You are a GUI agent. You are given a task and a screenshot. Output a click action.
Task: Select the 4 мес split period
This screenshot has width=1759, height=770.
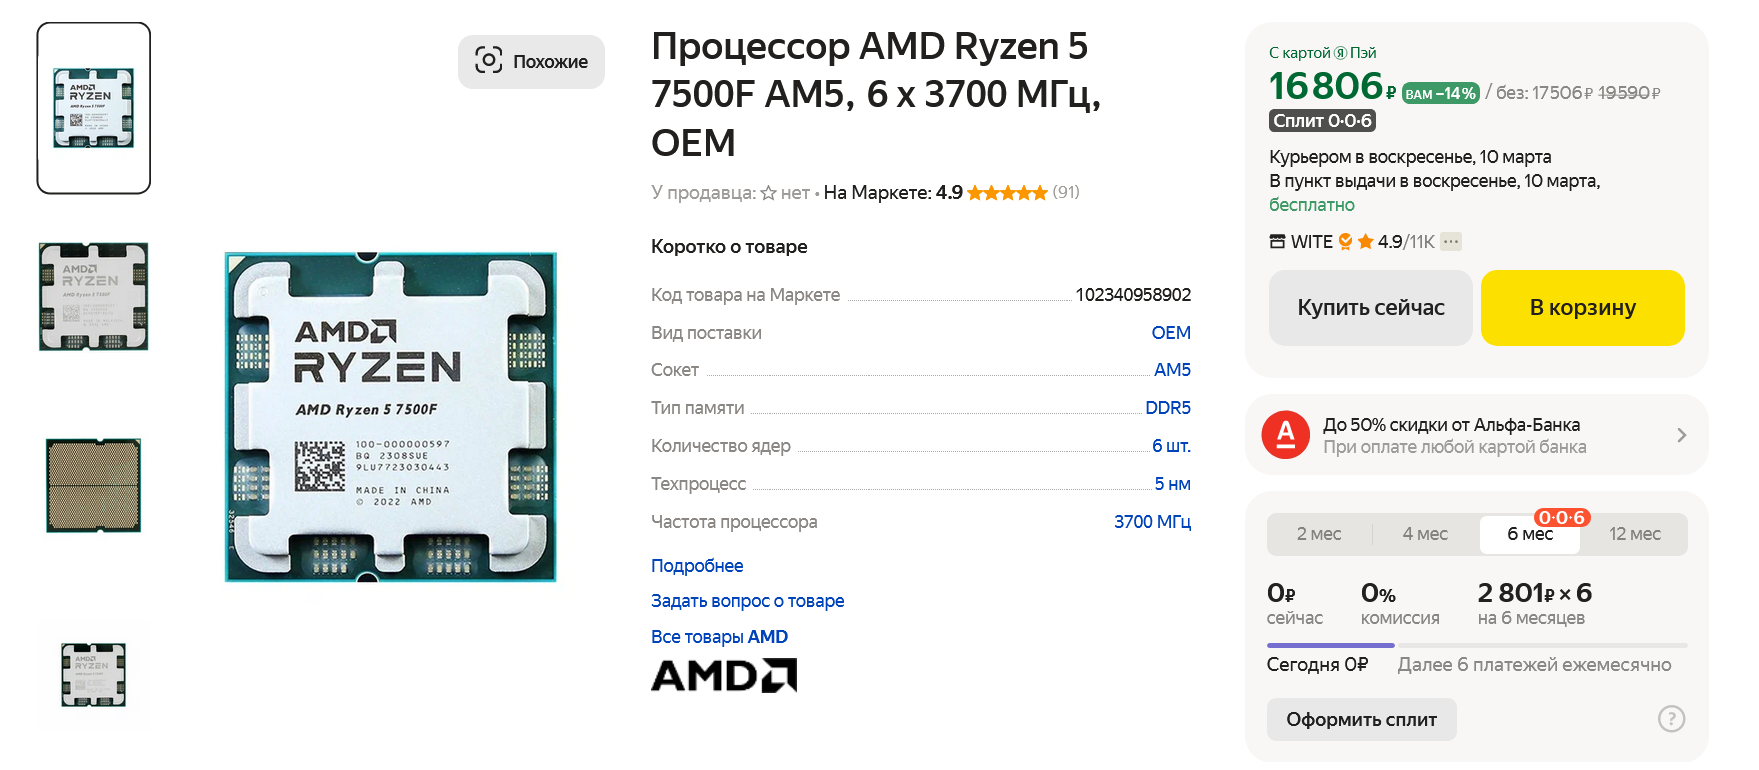1425,534
